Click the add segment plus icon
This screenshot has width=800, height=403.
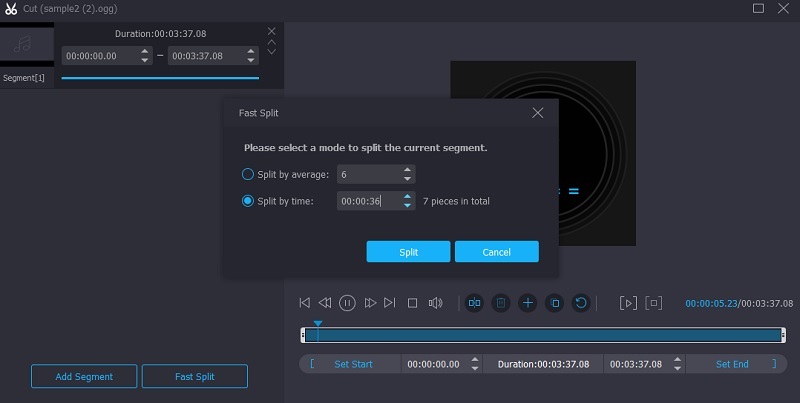[528, 302]
